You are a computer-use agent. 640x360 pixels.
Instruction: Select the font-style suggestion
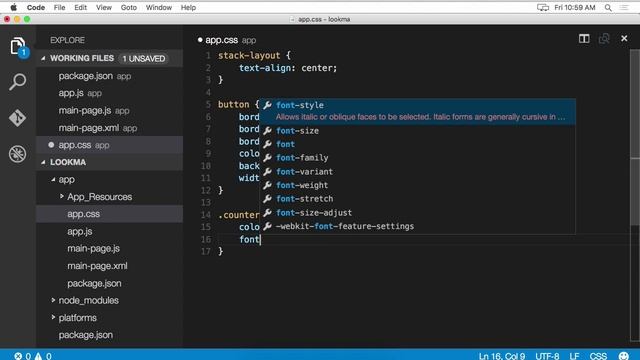pyautogui.click(x=418, y=111)
